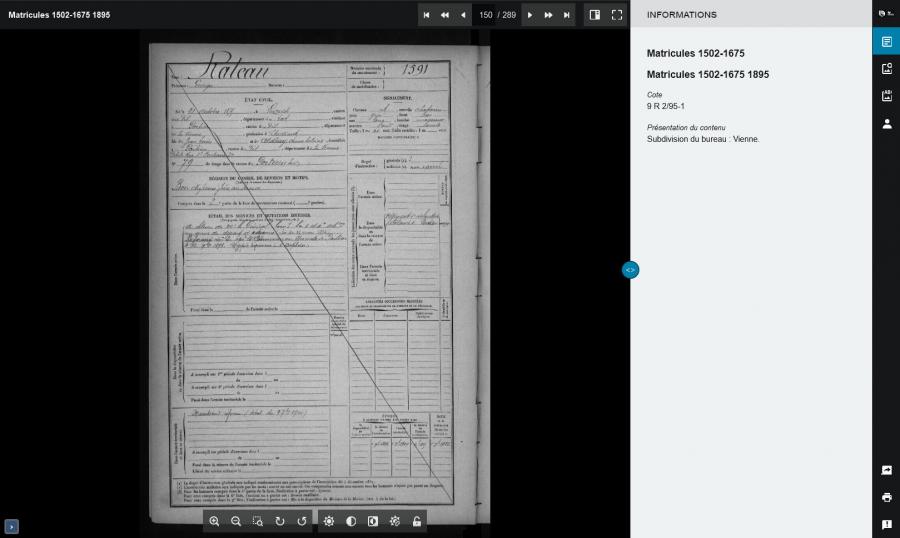Rotate the image counterclockwise
This screenshot has width=900, height=538.
301,521
